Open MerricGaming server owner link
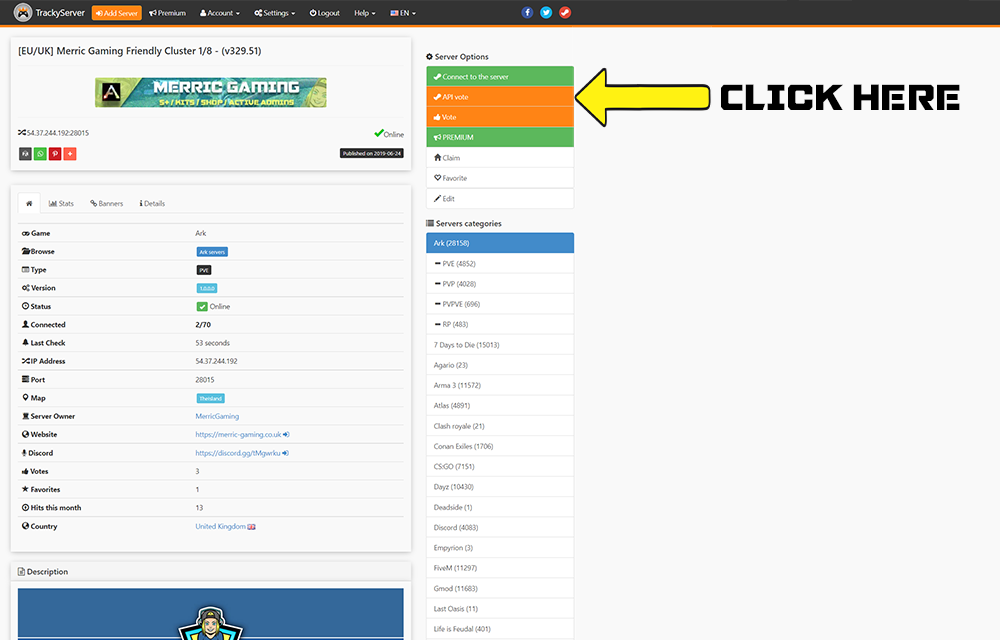Image resolution: width=1000 pixels, height=640 pixels. pos(217,416)
